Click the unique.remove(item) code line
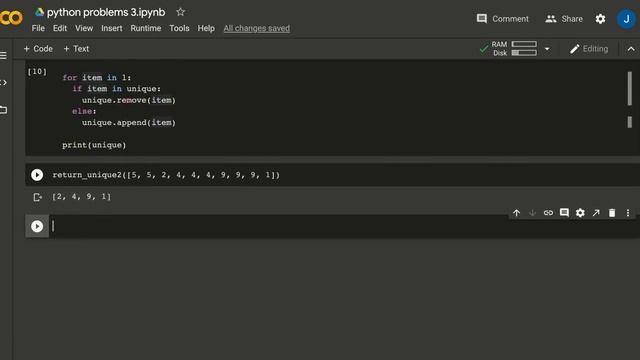 [129, 100]
